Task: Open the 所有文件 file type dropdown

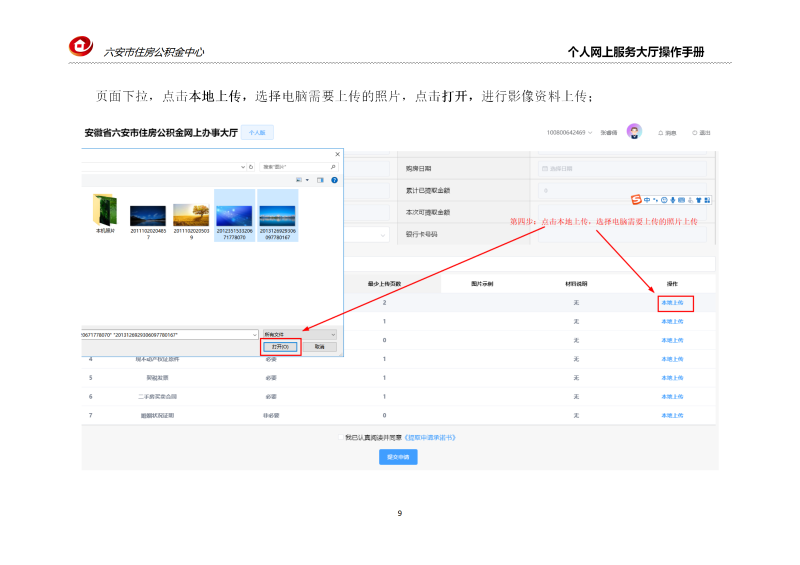Action: [299, 334]
